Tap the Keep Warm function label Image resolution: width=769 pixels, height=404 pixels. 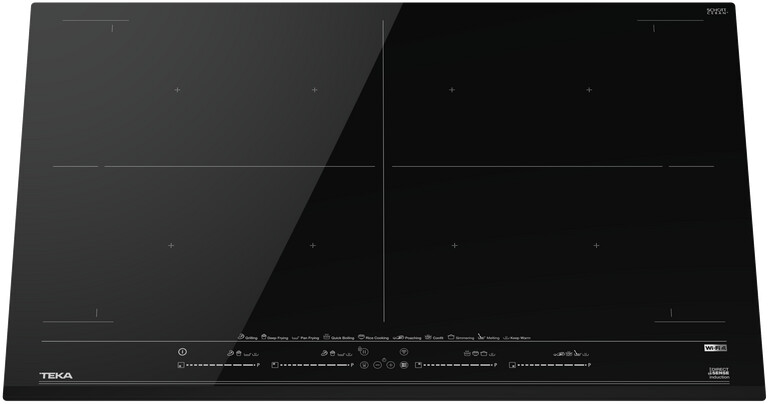point(518,338)
